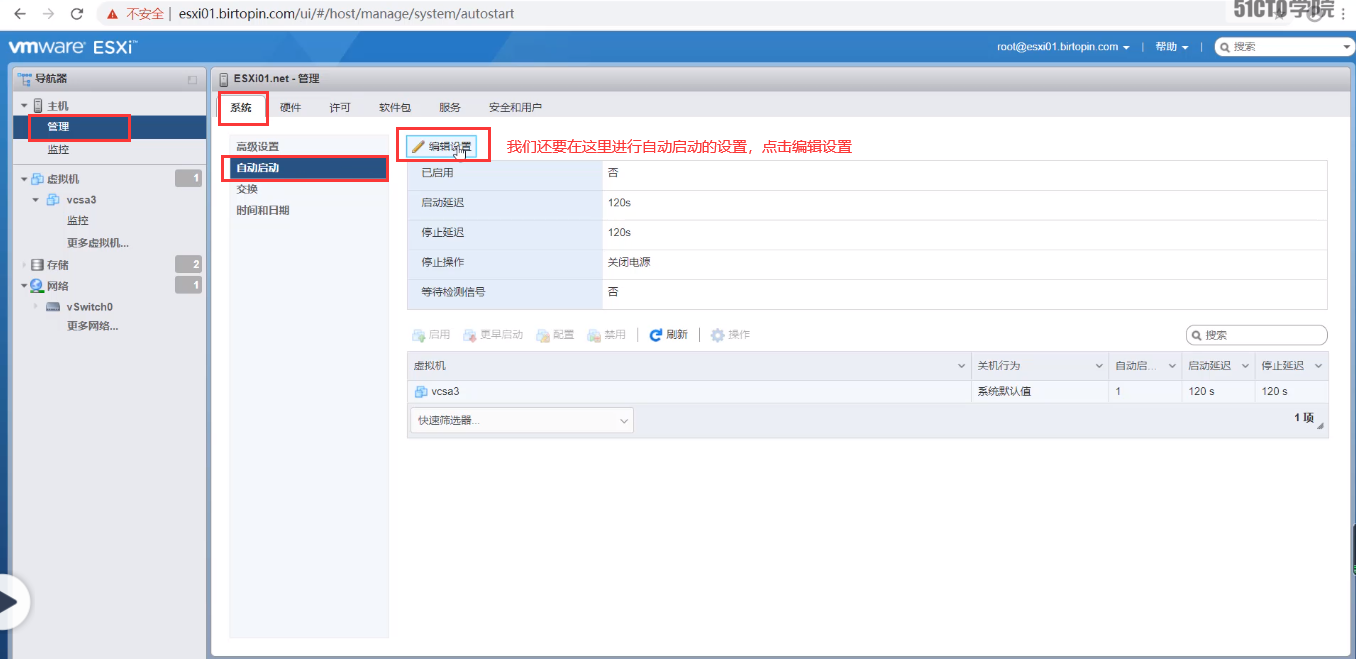The width and height of the screenshot is (1356, 659).
Task: Open the 自动启... column header dropdown arrow
Action: click(1172, 366)
